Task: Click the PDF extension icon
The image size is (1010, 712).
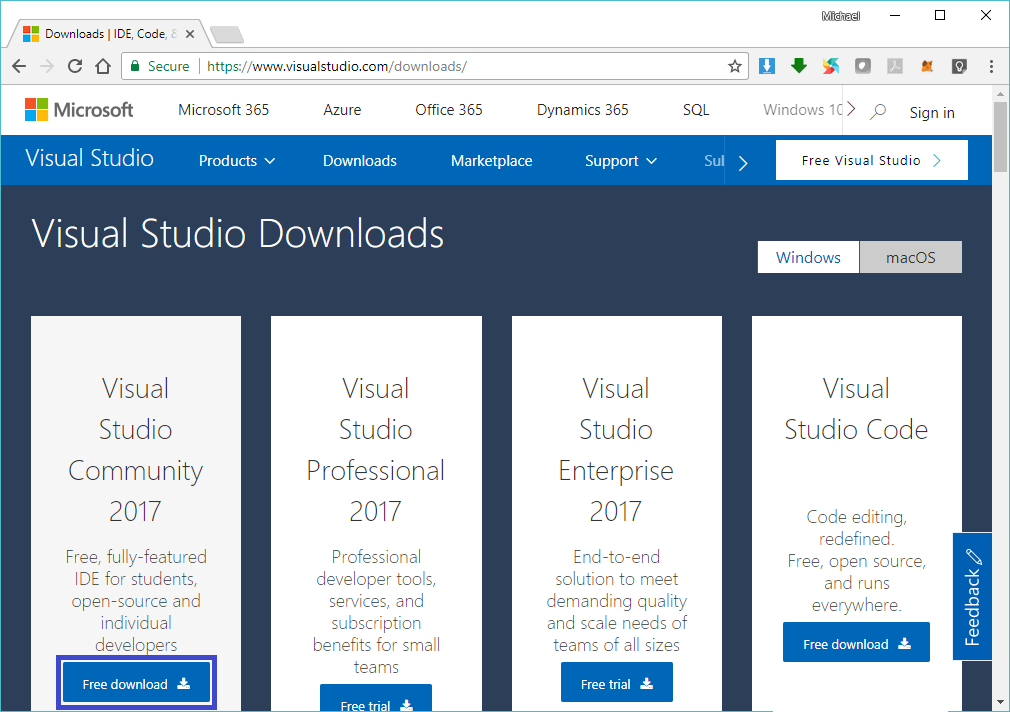Action: pos(895,66)
